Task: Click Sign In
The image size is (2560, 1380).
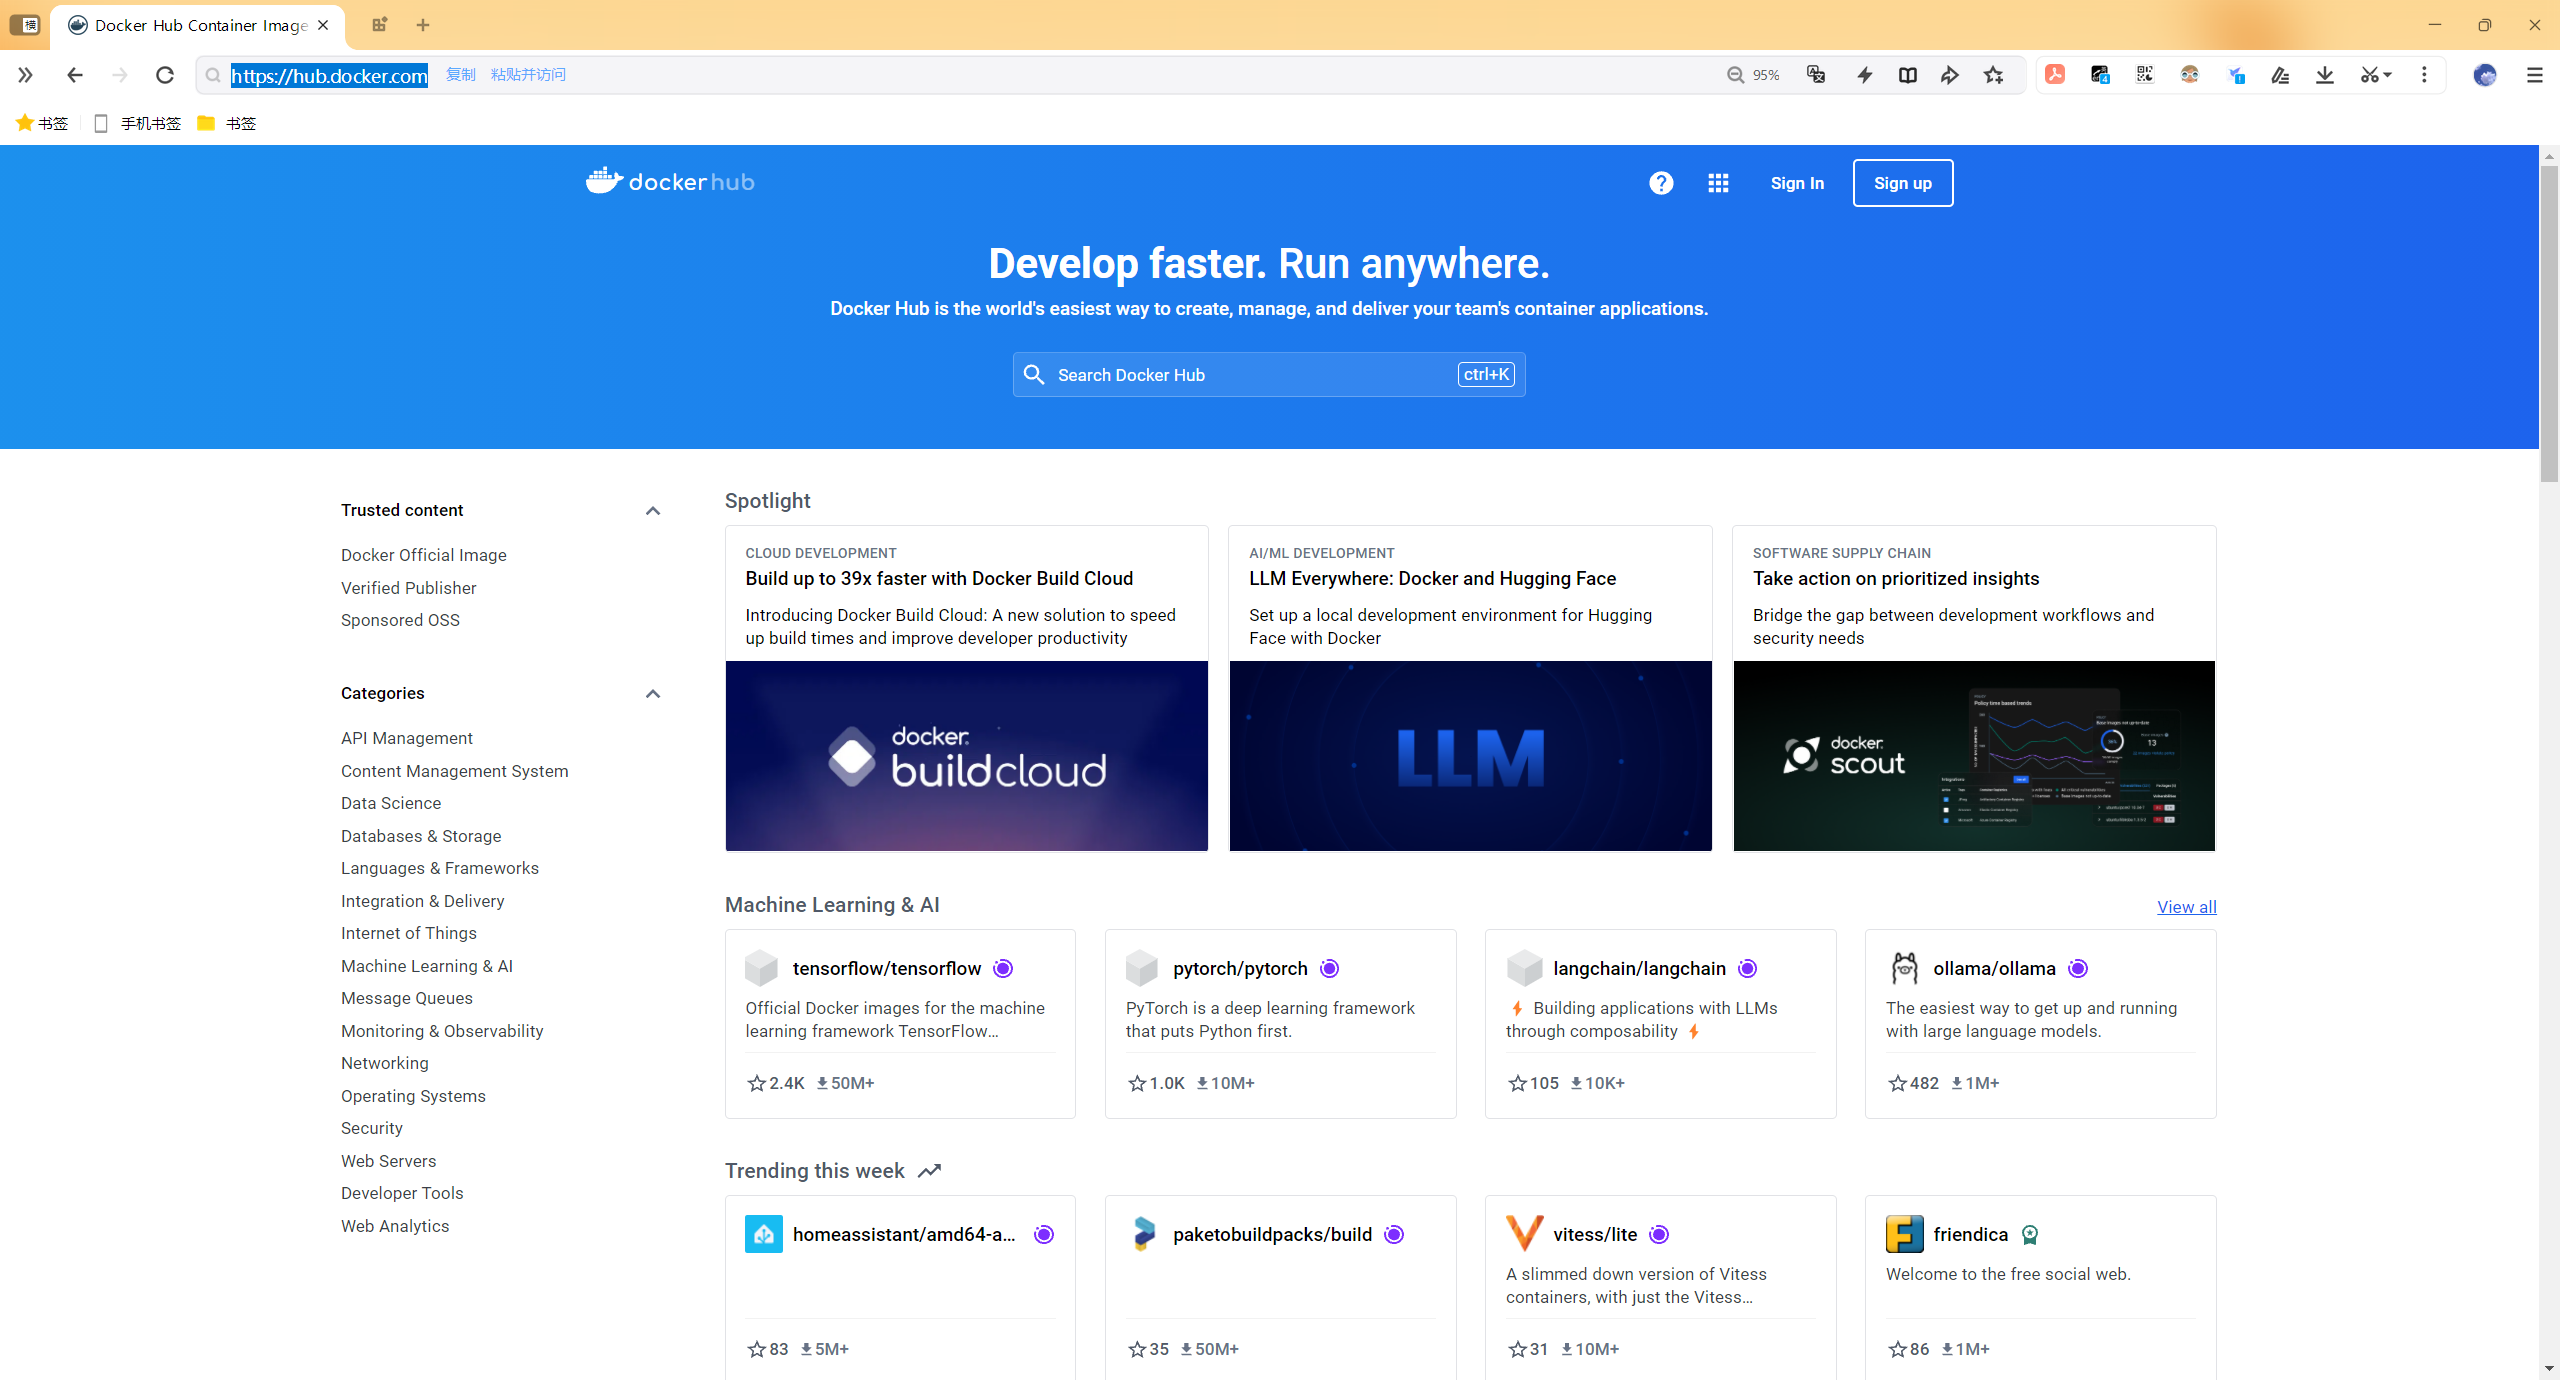Action: pyautogui.click(x=1797, y=183)
